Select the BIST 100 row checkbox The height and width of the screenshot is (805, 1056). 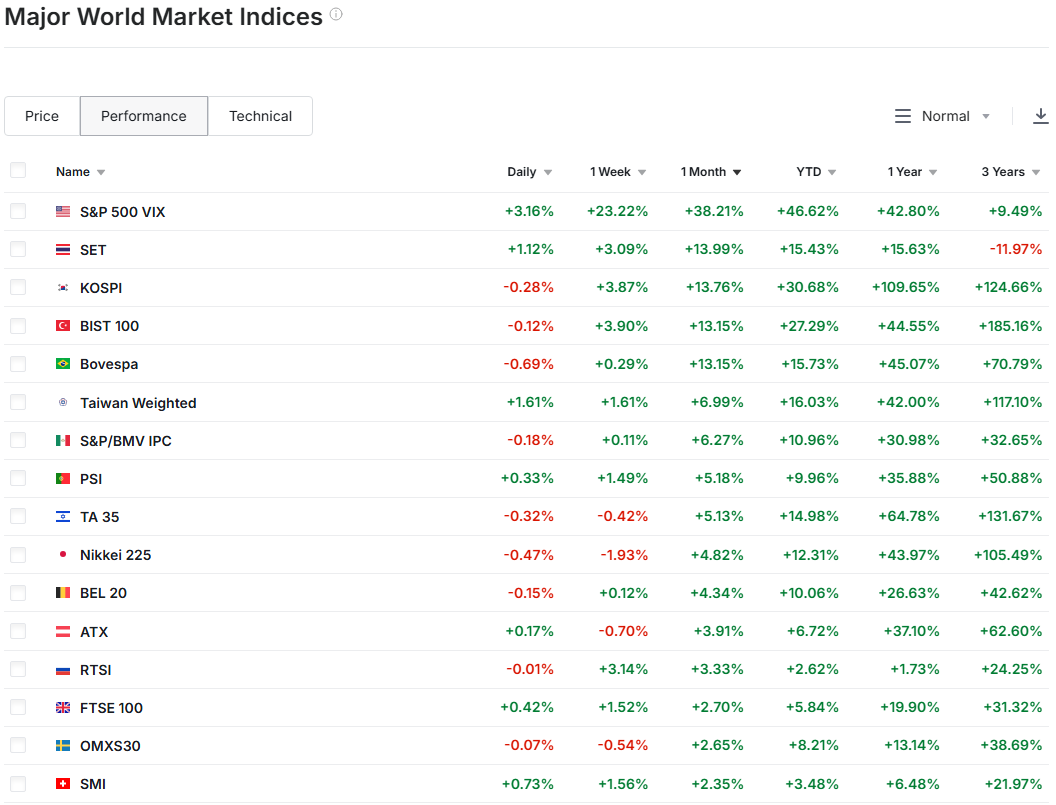click(18, 326)
